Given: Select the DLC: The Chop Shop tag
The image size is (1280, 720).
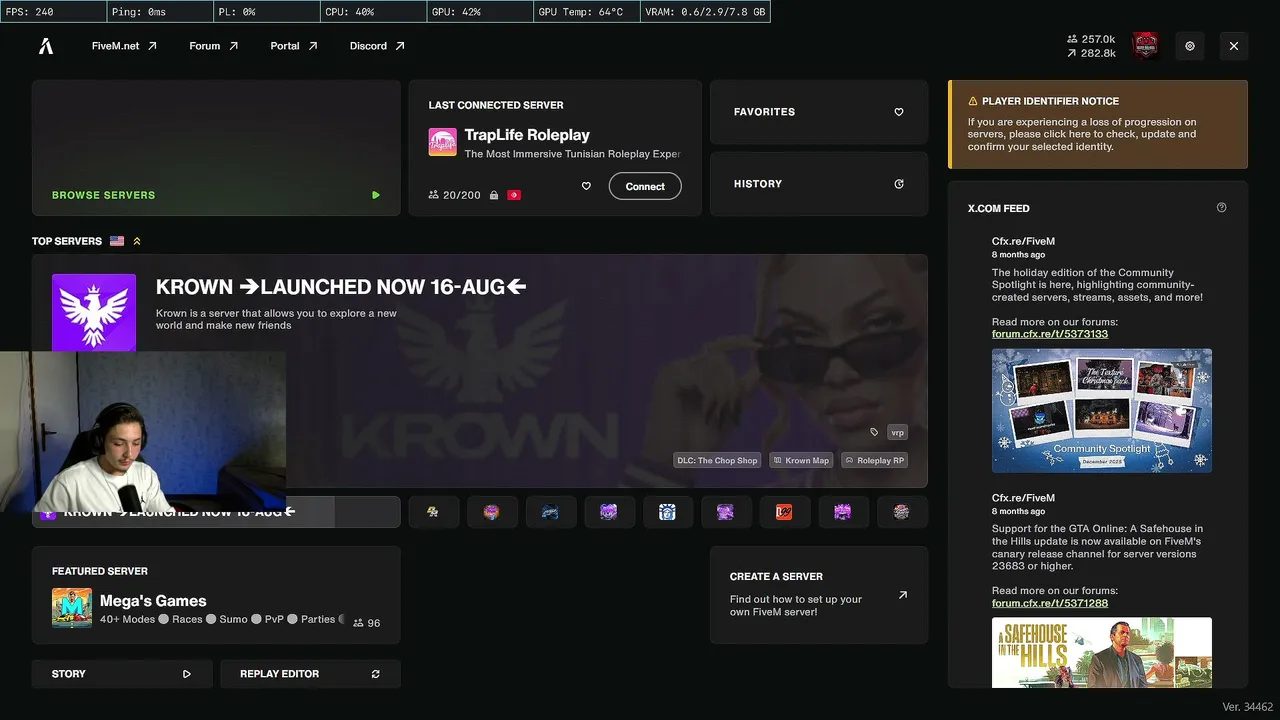Looking at the screenshot, I should [x=717, y=460].
